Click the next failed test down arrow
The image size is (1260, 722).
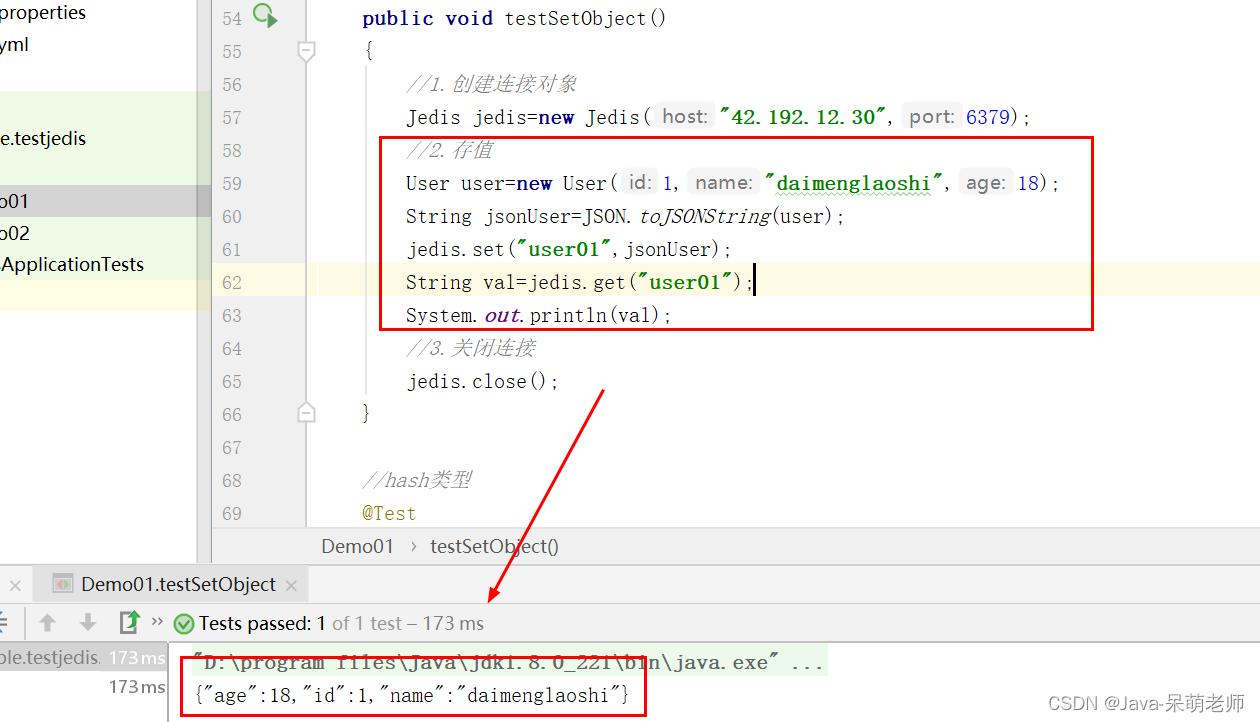(88, 623)
